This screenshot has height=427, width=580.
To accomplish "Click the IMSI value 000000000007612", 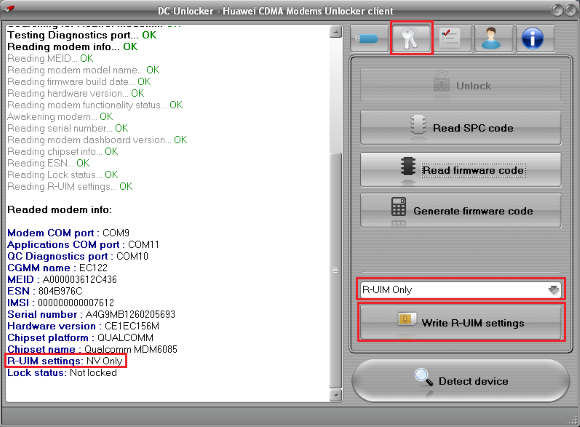I will click(x=76, y=303).
